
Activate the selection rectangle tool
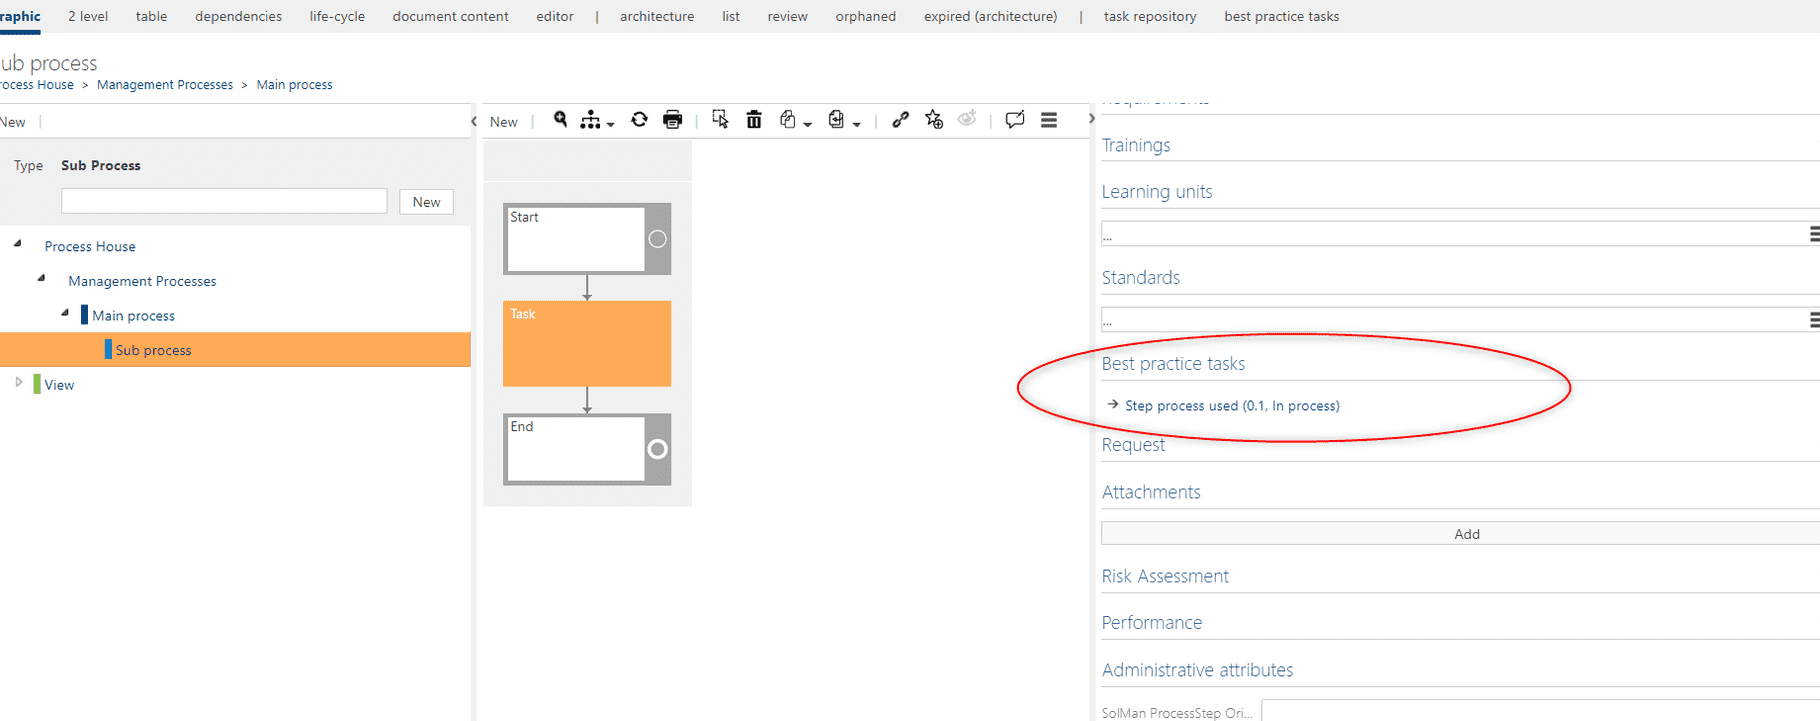tap(720, 120)
